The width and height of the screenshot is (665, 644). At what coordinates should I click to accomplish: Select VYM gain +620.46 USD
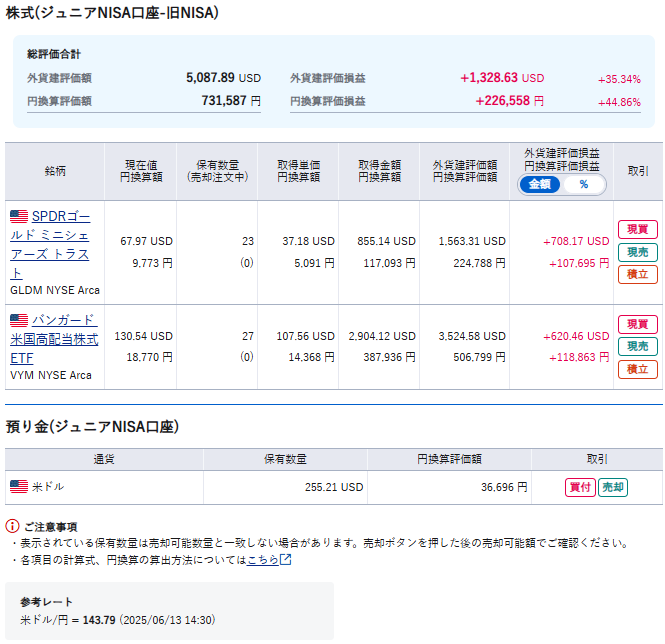[x=576, y=336]
